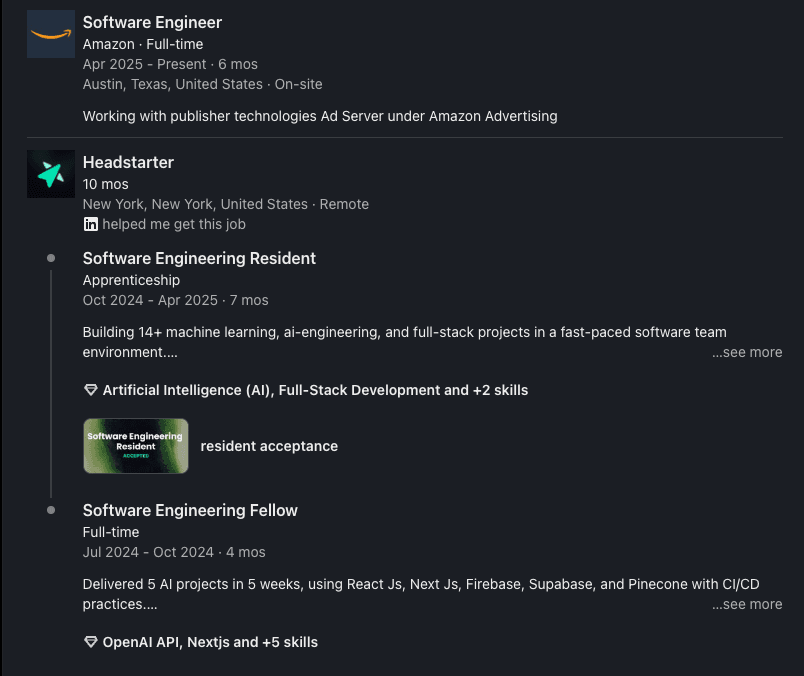Click the LinkedIn icon beside "helped me get this job"
Screen dimensions: 804x676
[x=91, y=225]
